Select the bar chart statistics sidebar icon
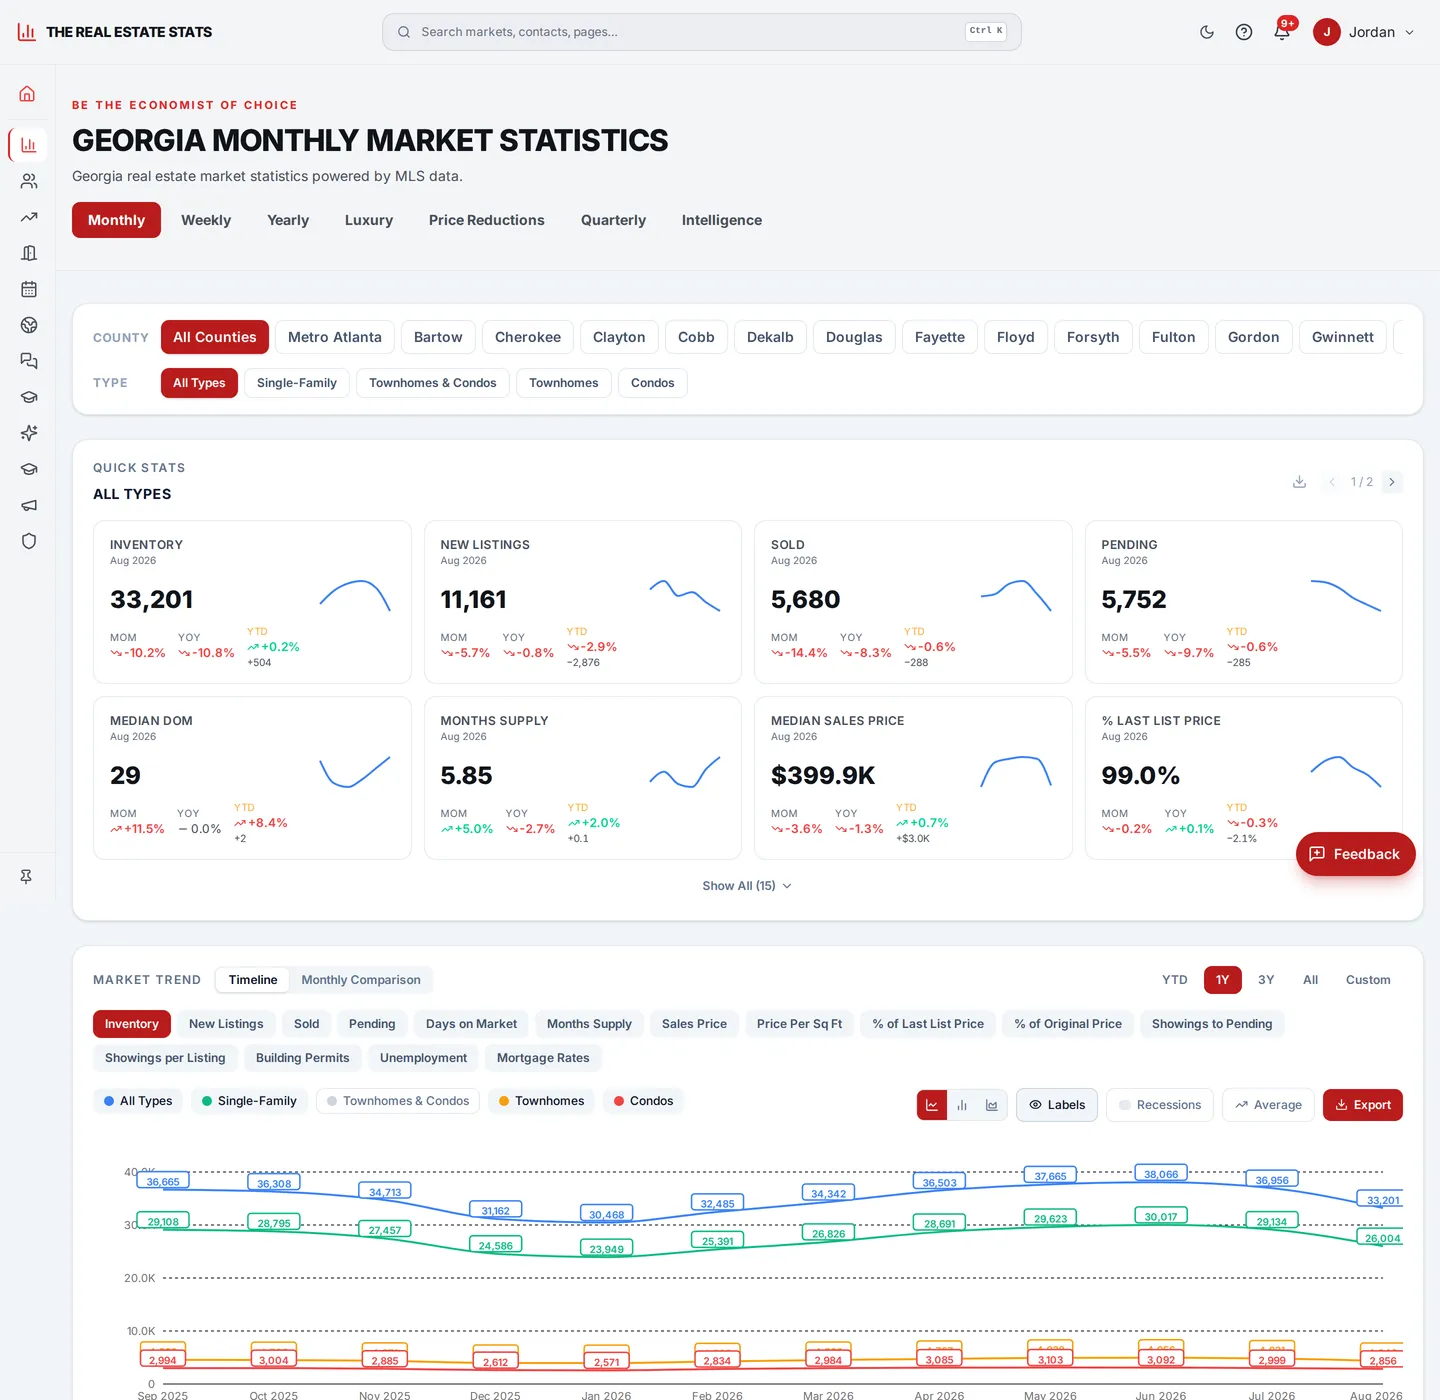Viewport: 1440px width, 1400px height. [28, 145]
